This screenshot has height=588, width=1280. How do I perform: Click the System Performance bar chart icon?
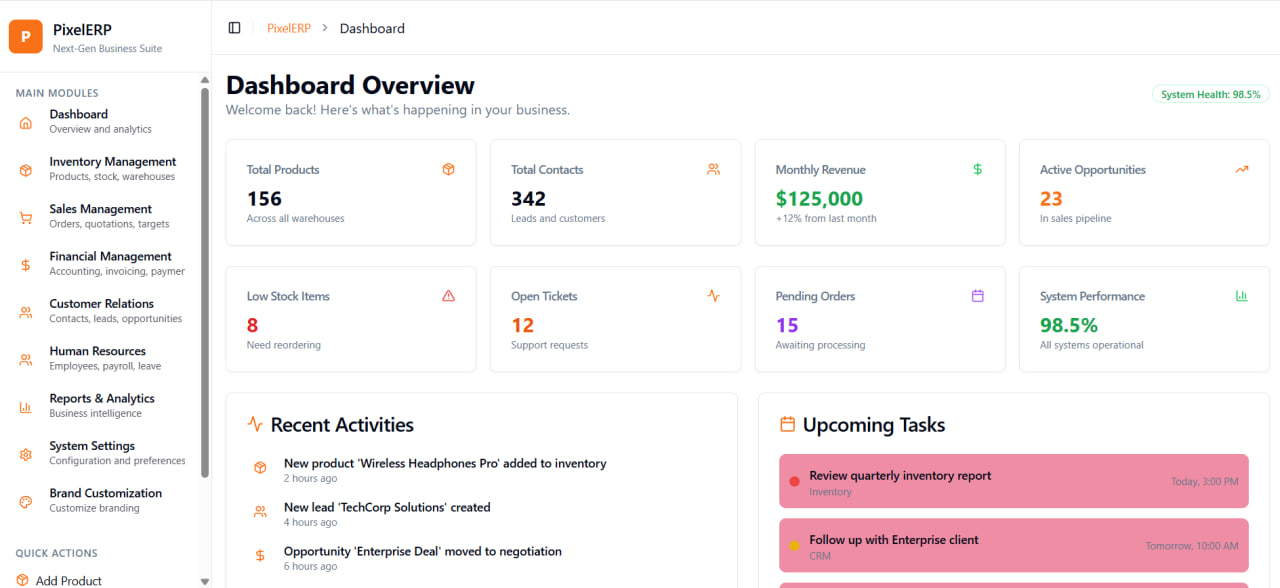tap(1242, 296)
